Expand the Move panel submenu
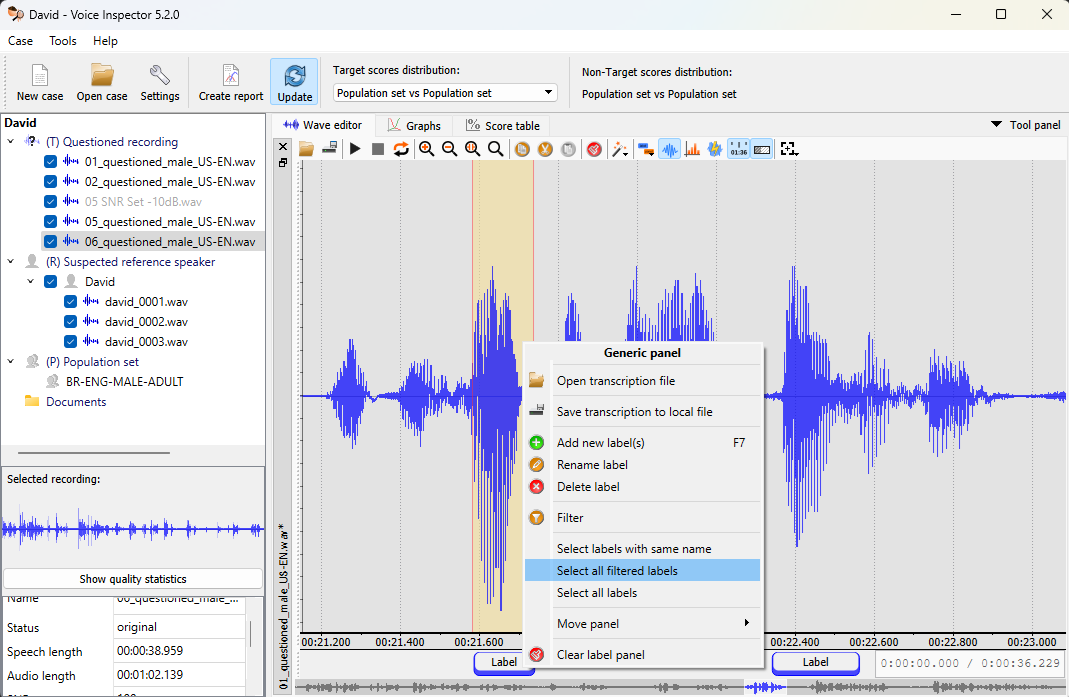Screen dimensions: 1069x697 (x=642, y=623)
